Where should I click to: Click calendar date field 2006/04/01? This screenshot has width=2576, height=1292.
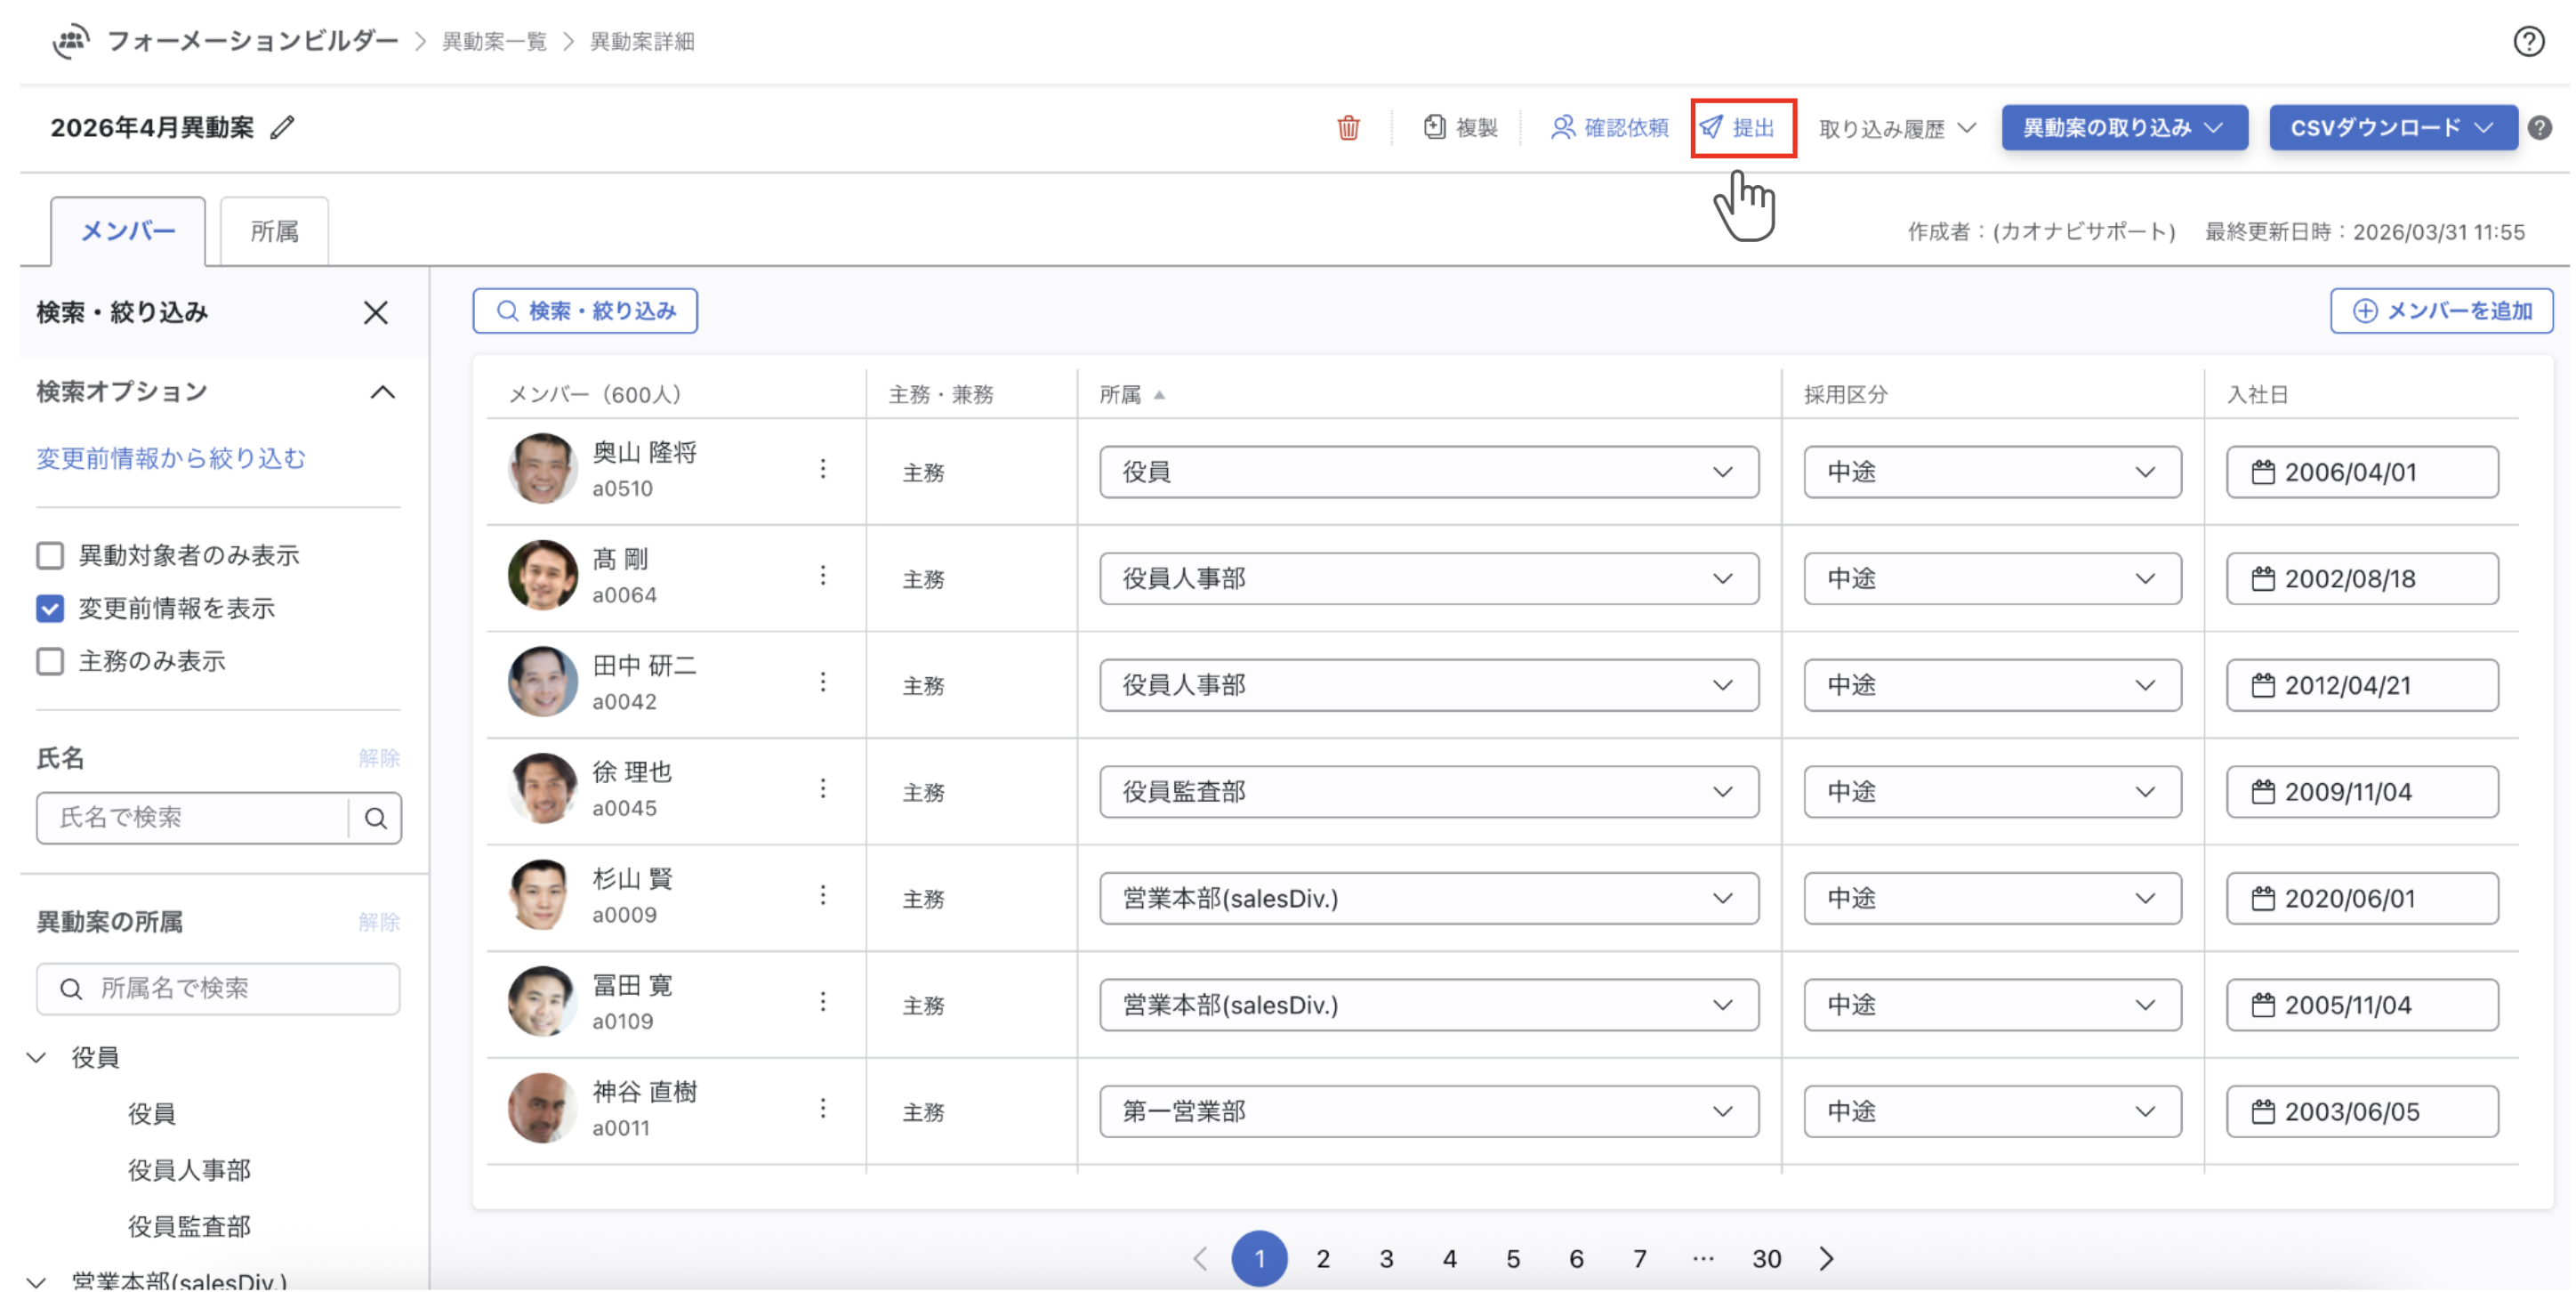click(x=2361, y=472)
